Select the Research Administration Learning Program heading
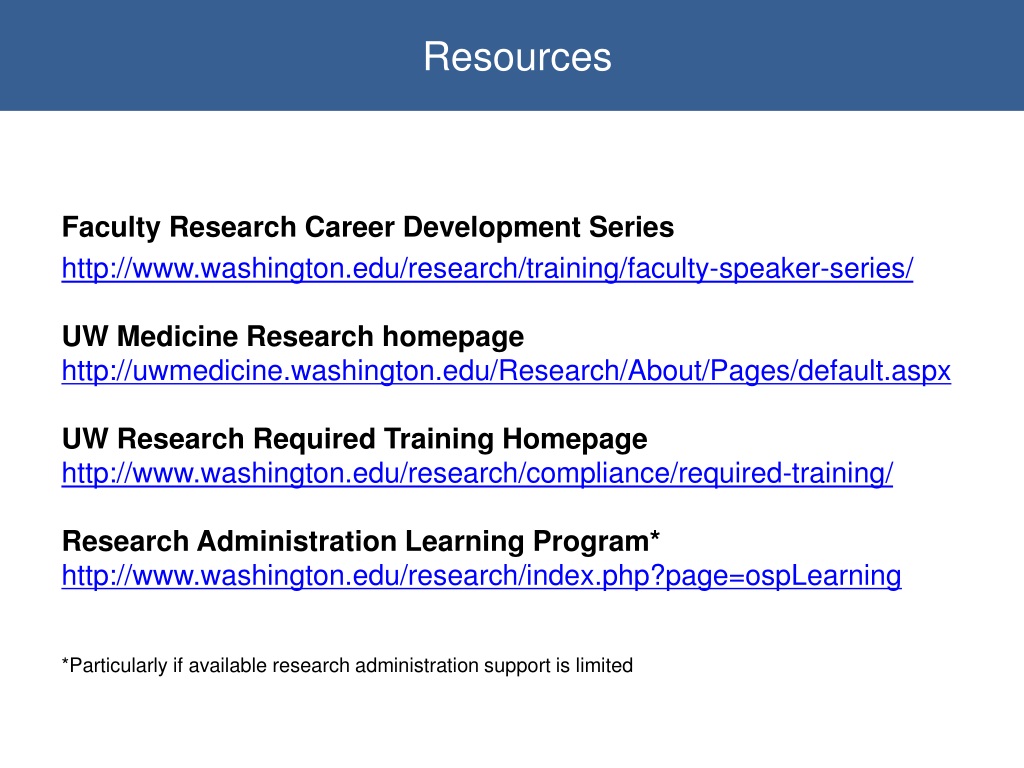Screen dimensions: 1024x768 click(x=360, y=541)
